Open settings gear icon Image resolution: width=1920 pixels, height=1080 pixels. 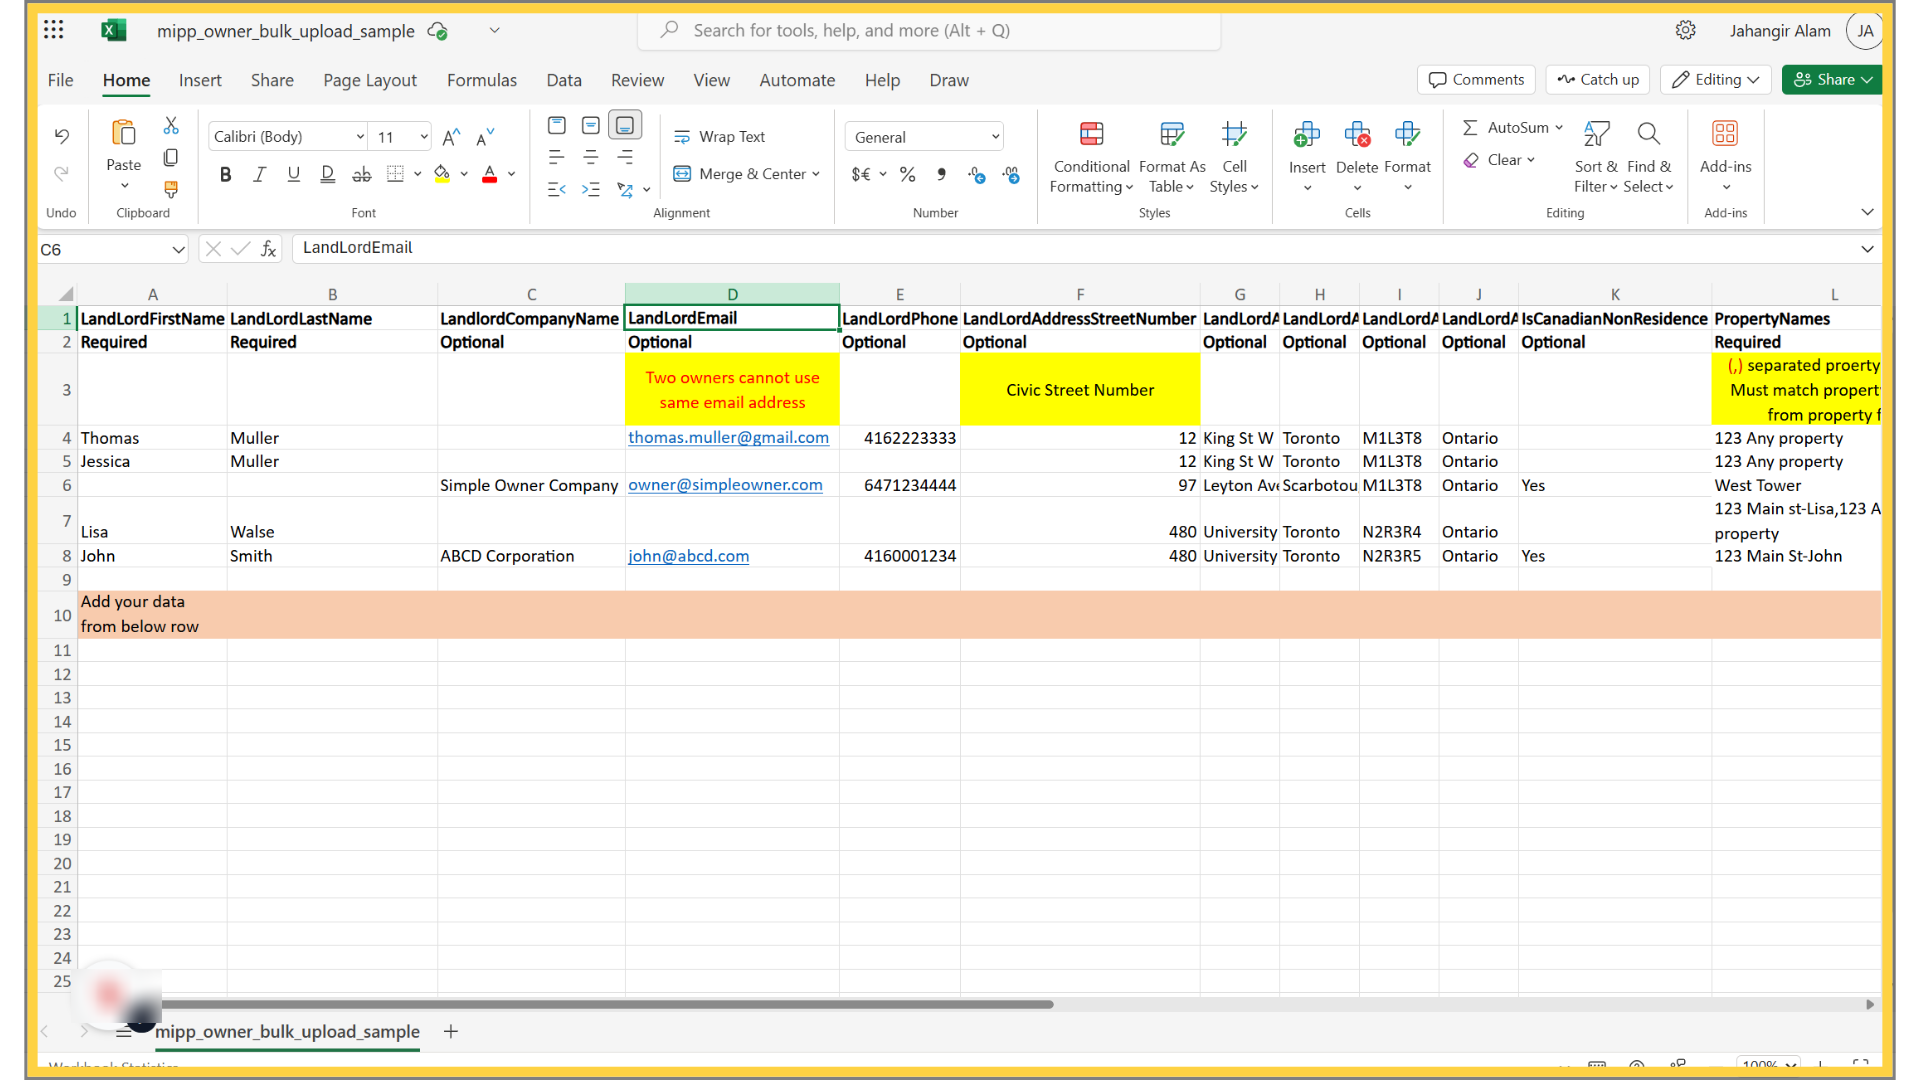coord(1686,30)
